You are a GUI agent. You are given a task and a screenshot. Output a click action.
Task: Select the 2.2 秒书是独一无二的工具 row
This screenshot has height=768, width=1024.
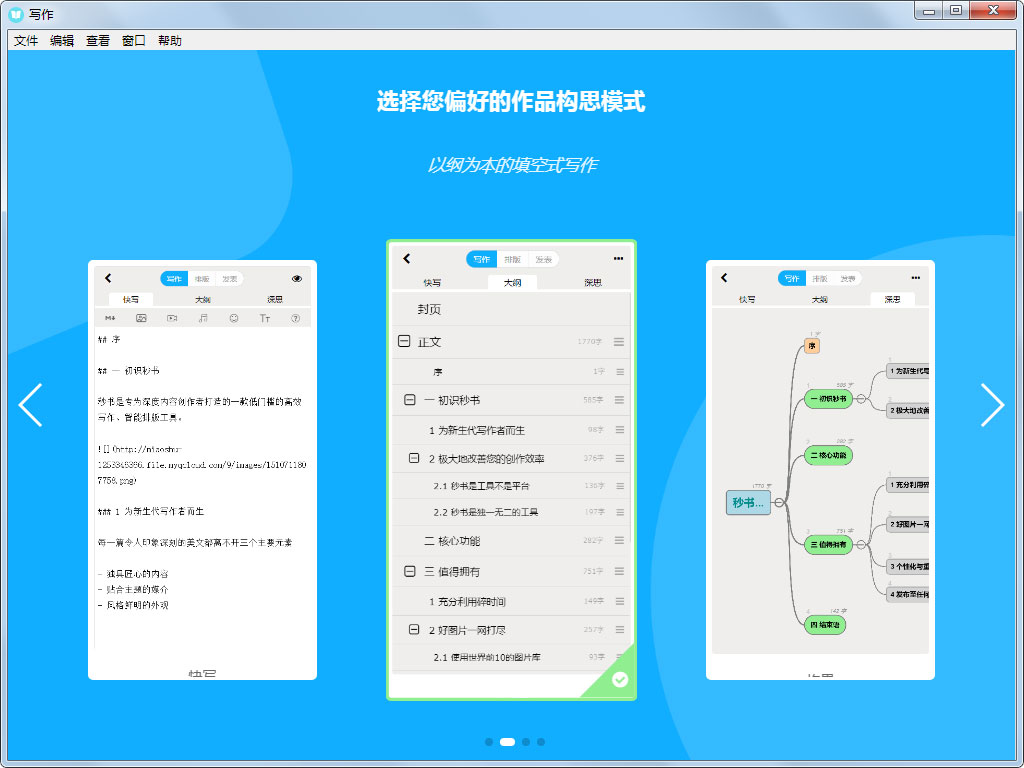(x=511, y=512)
